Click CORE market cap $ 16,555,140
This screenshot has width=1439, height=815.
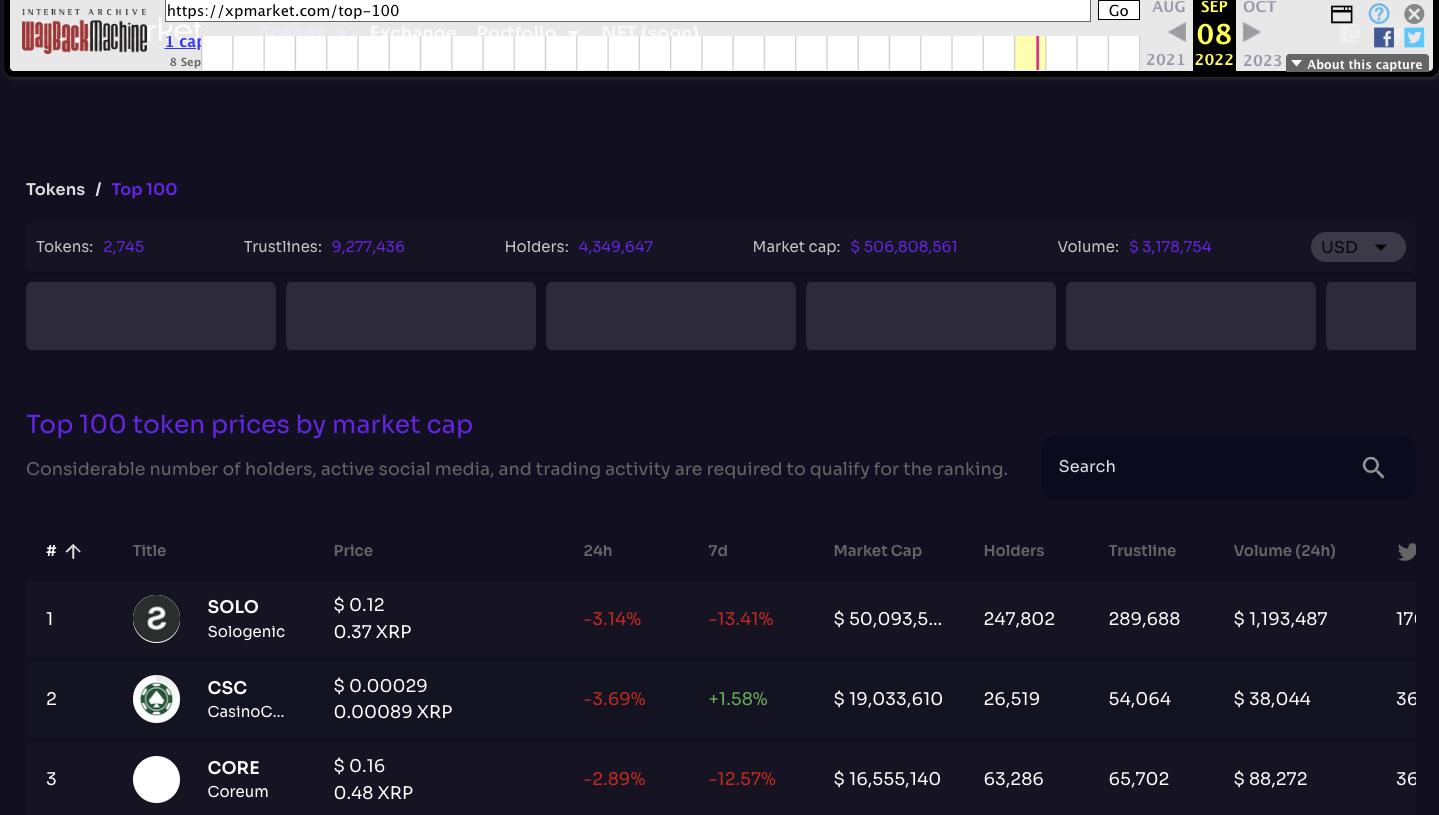(887, 779)
